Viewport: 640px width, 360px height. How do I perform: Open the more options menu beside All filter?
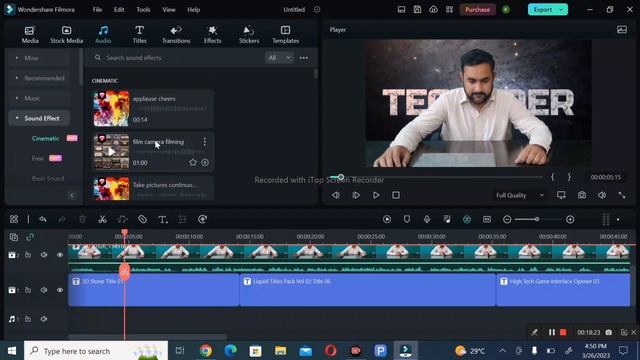[x=304, y=58]
